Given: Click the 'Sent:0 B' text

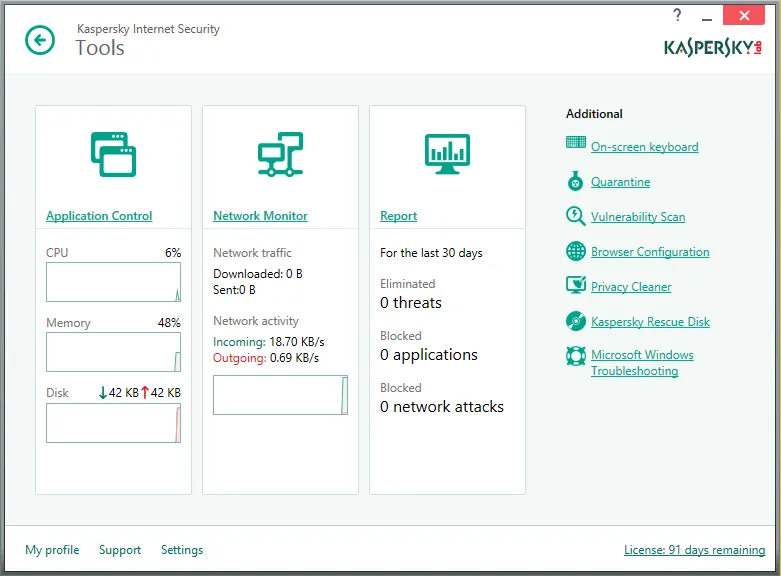Looking at the screenshot, I should [x=234, y=289].
